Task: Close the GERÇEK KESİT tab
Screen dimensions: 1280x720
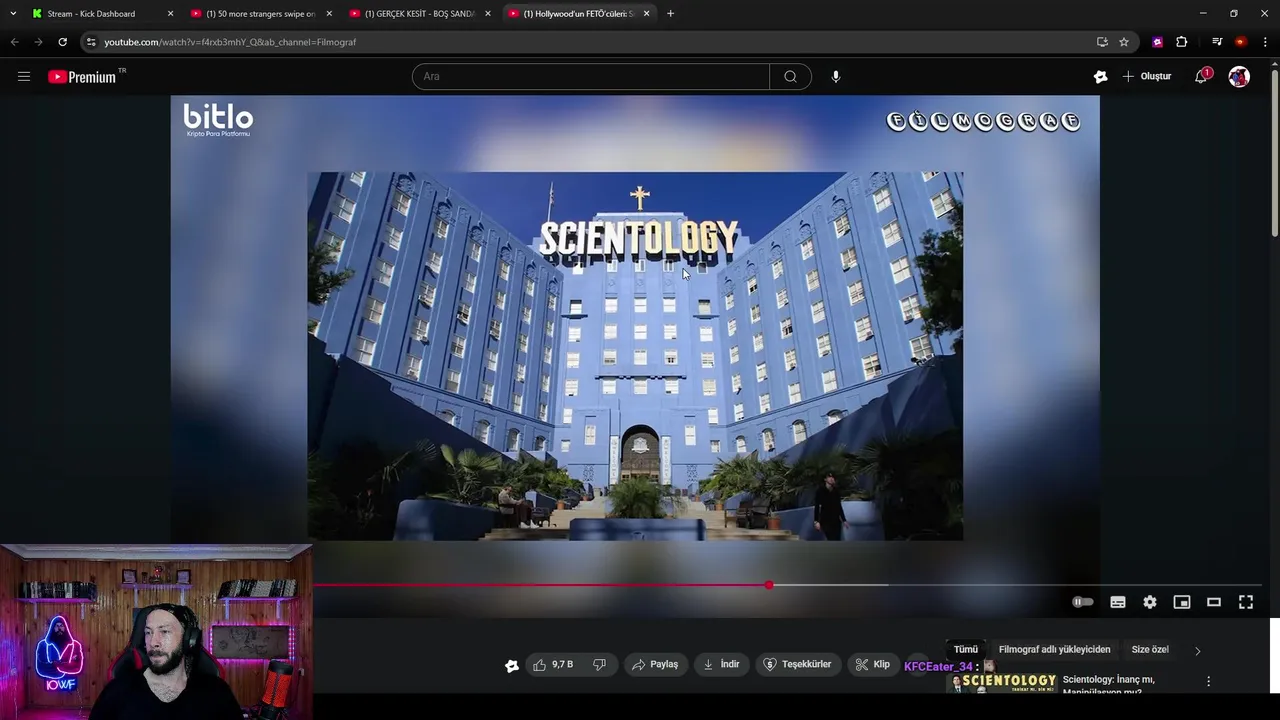Action: (488, 13)
